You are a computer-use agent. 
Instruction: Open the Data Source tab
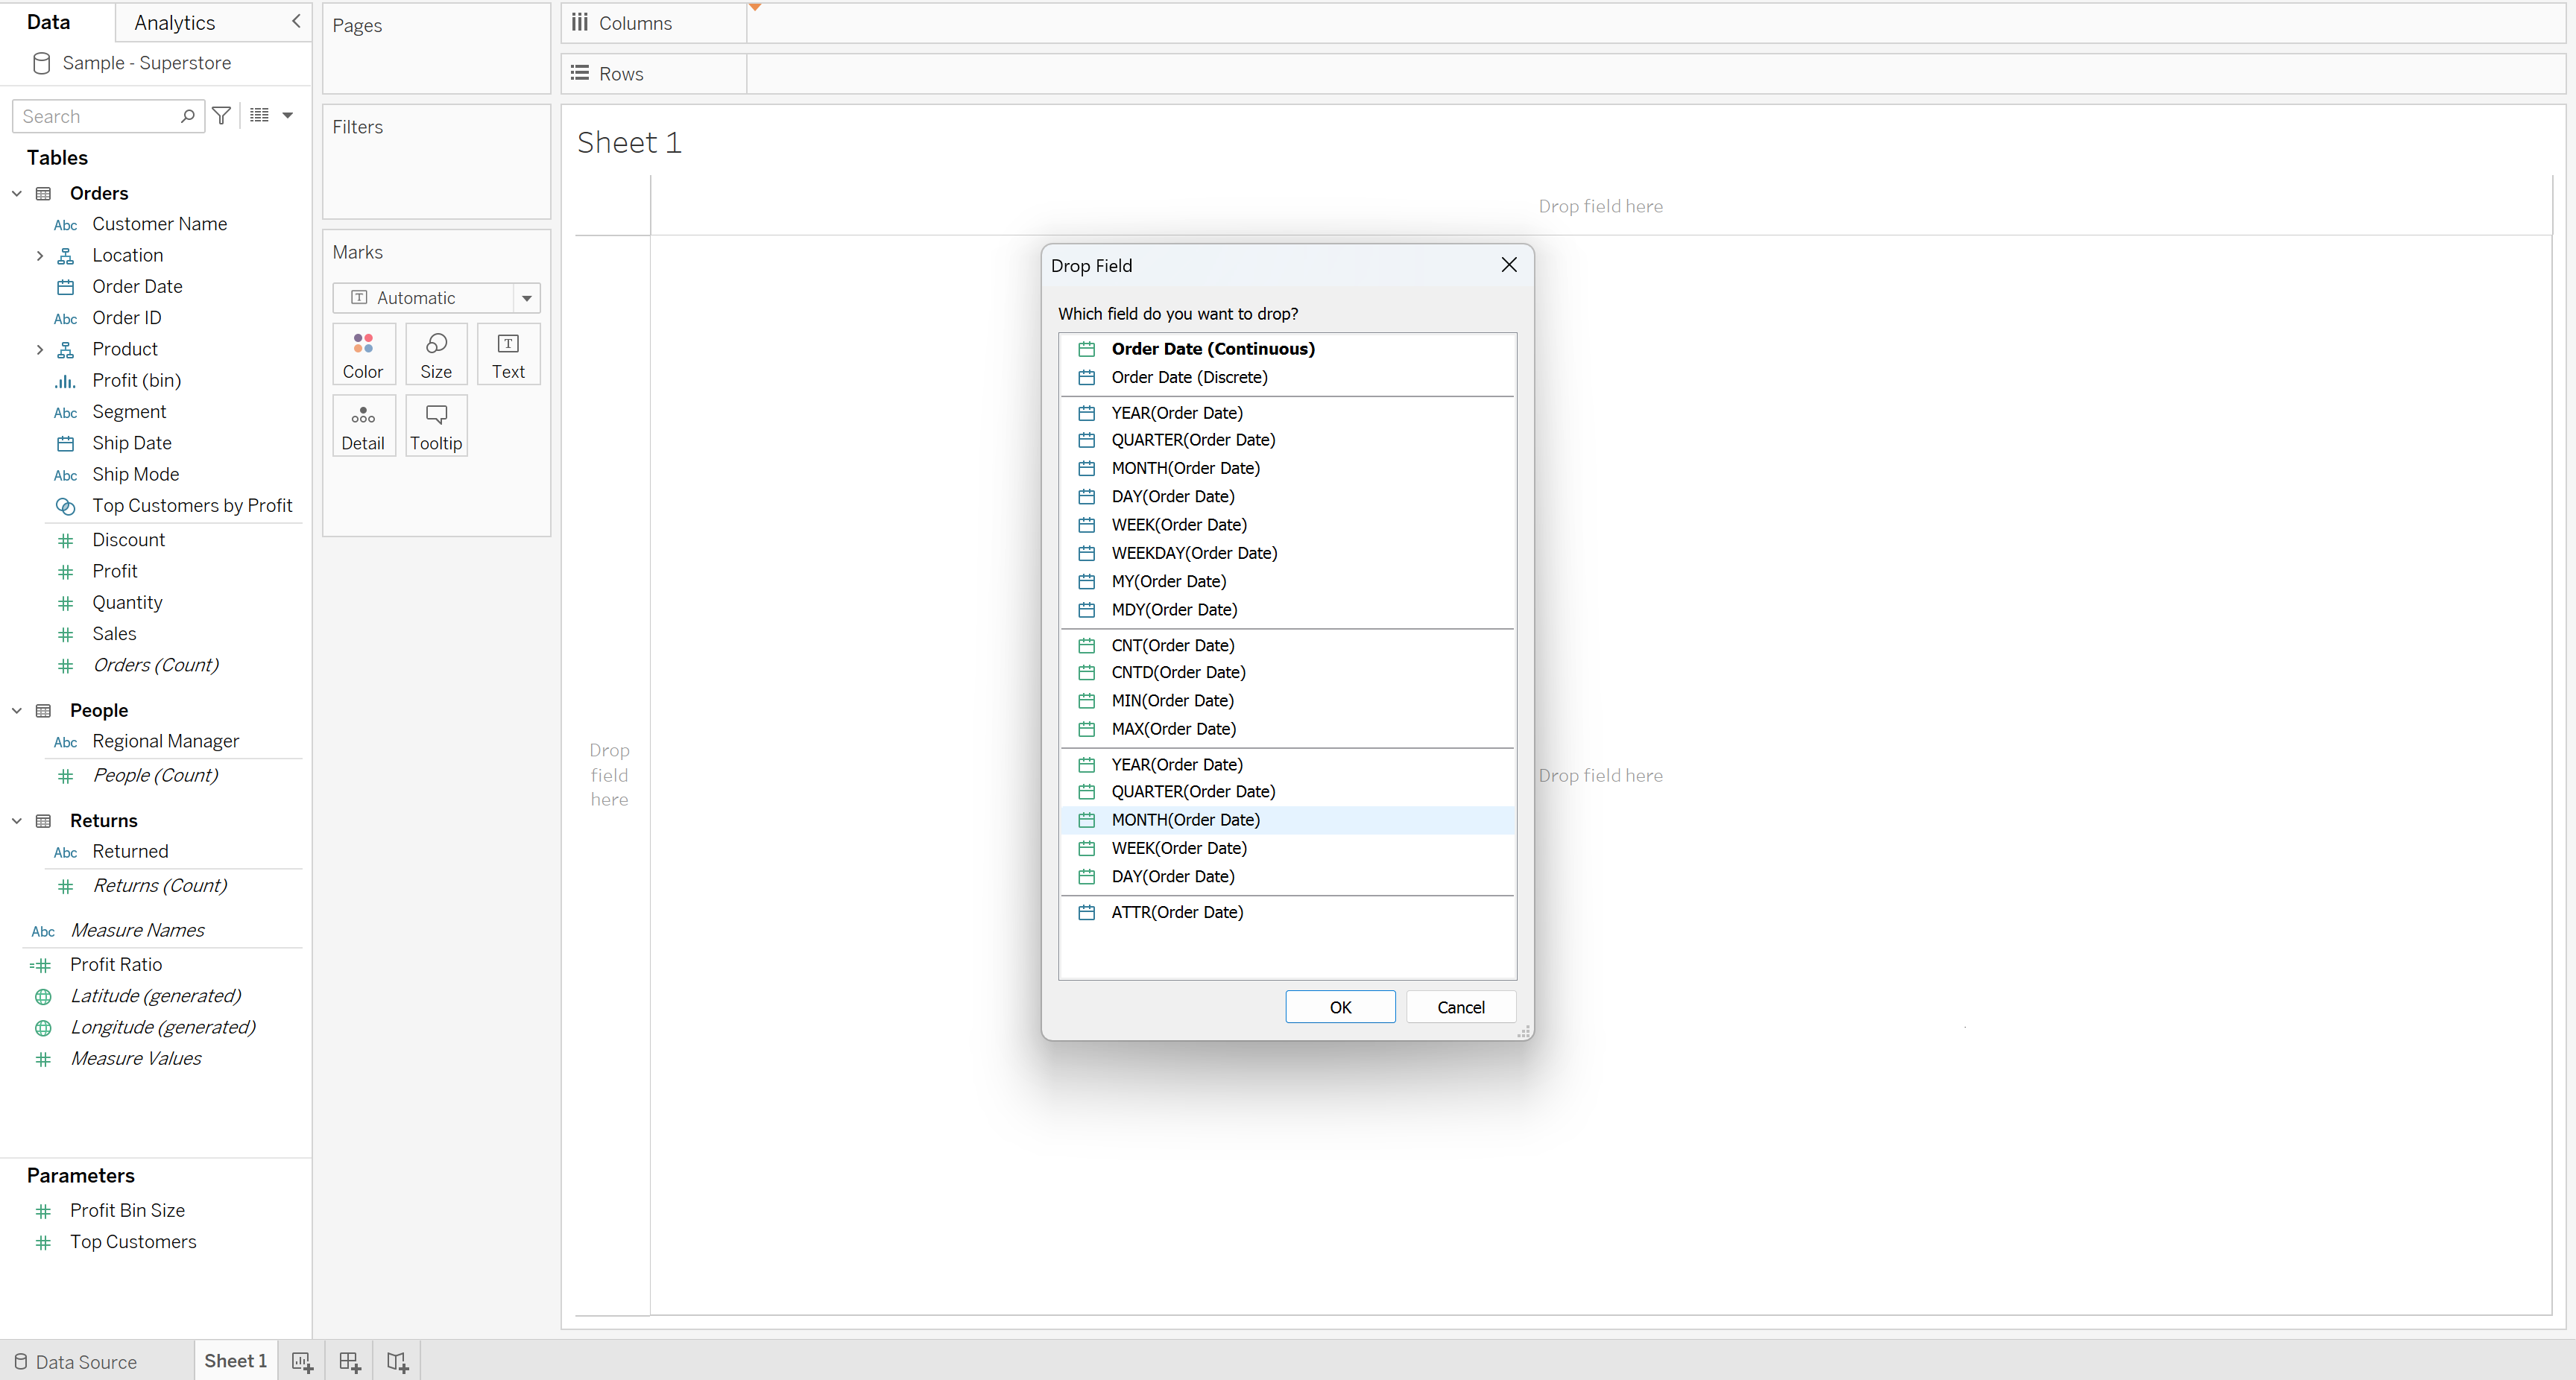pos(76,1361)
